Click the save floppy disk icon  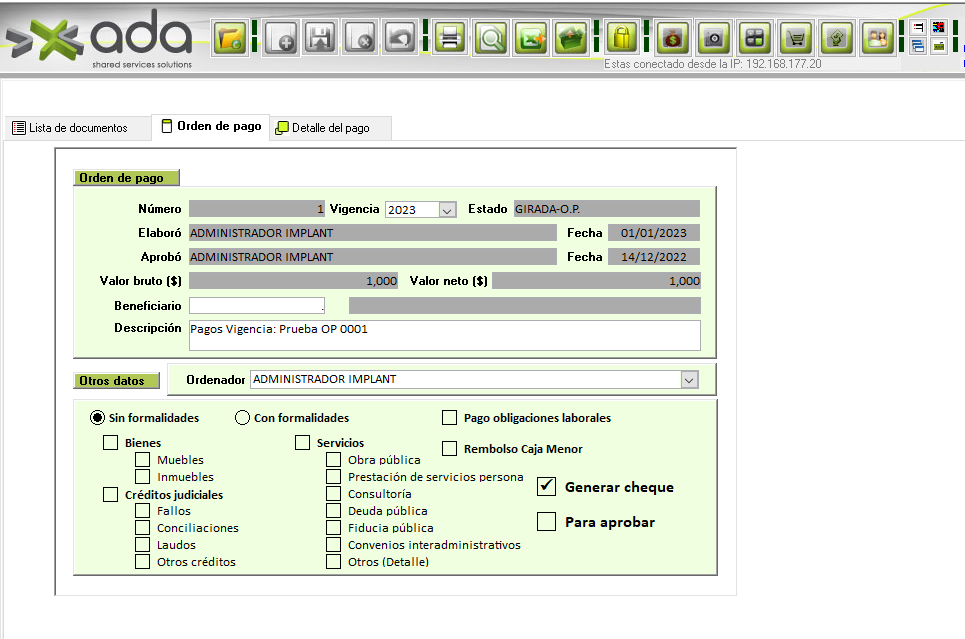point(320,40)
